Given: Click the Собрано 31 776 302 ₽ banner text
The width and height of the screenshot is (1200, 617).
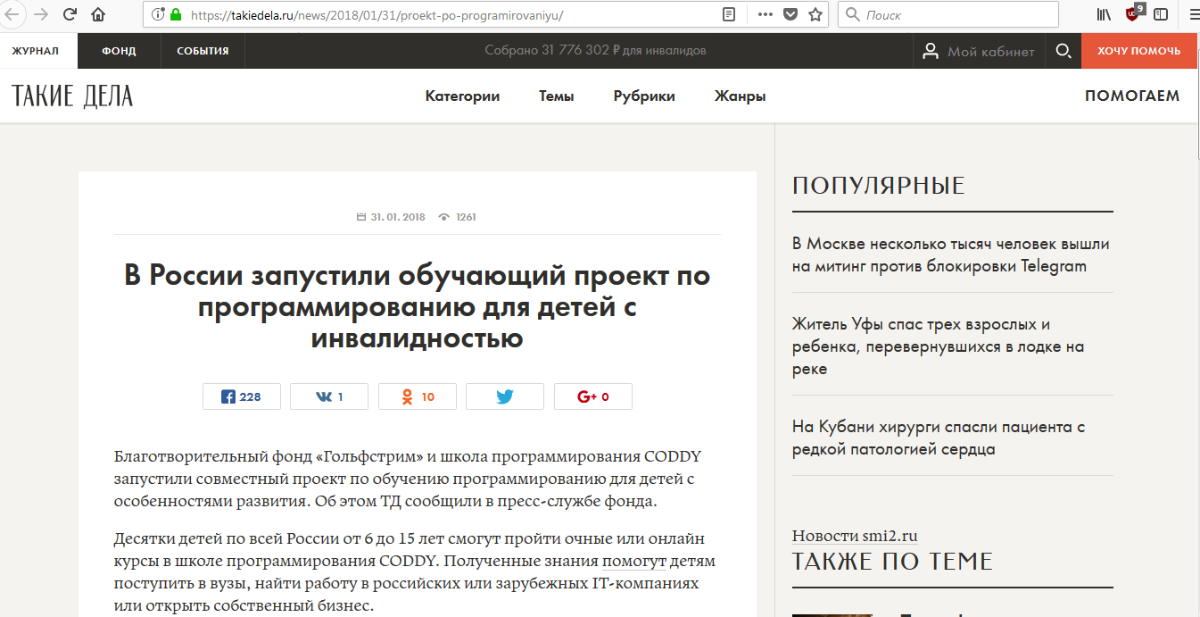Looking at the screenshot, I should click(595, 50).
